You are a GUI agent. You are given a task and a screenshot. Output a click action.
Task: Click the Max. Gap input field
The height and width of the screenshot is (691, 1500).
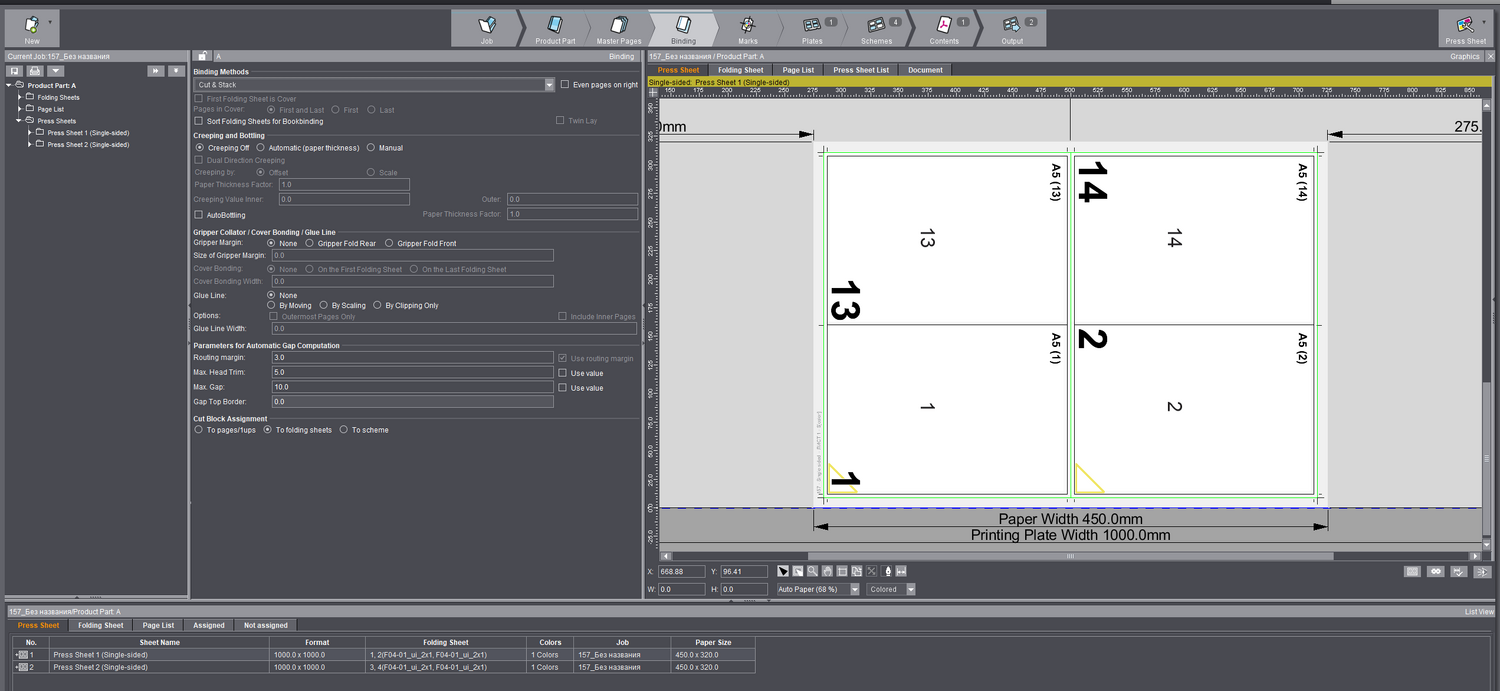point(413,387)
